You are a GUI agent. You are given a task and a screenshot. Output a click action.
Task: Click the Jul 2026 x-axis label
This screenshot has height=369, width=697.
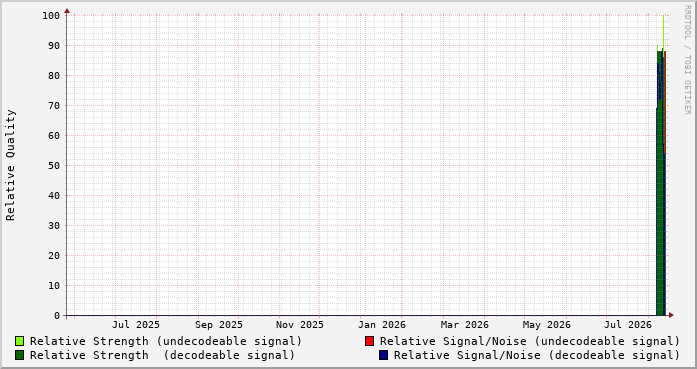(x=628, y=325)
